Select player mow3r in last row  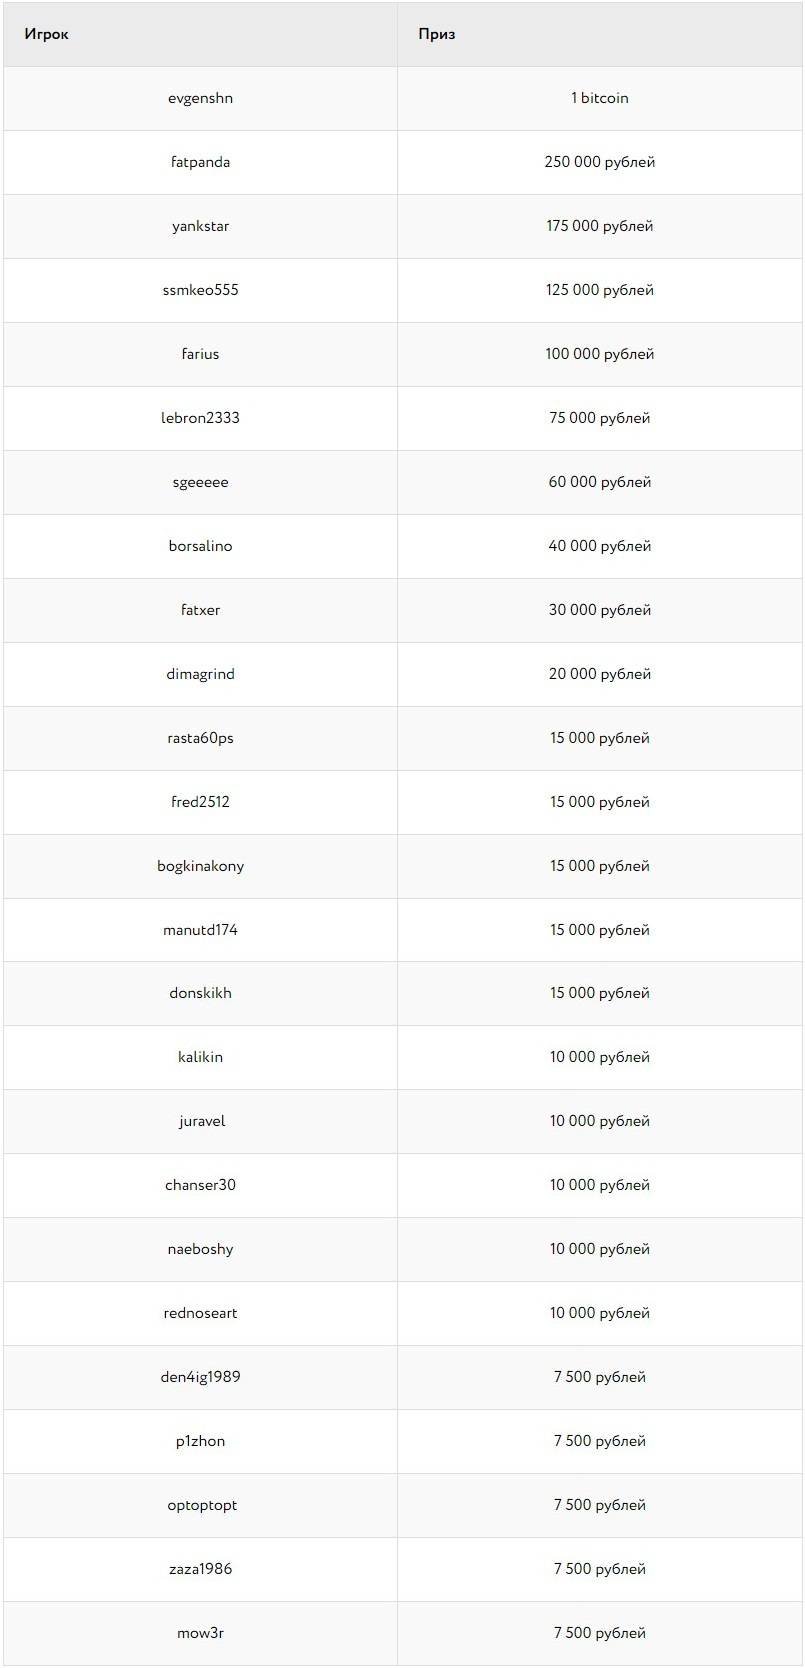pyautogui.click(x=200, y=1633)
